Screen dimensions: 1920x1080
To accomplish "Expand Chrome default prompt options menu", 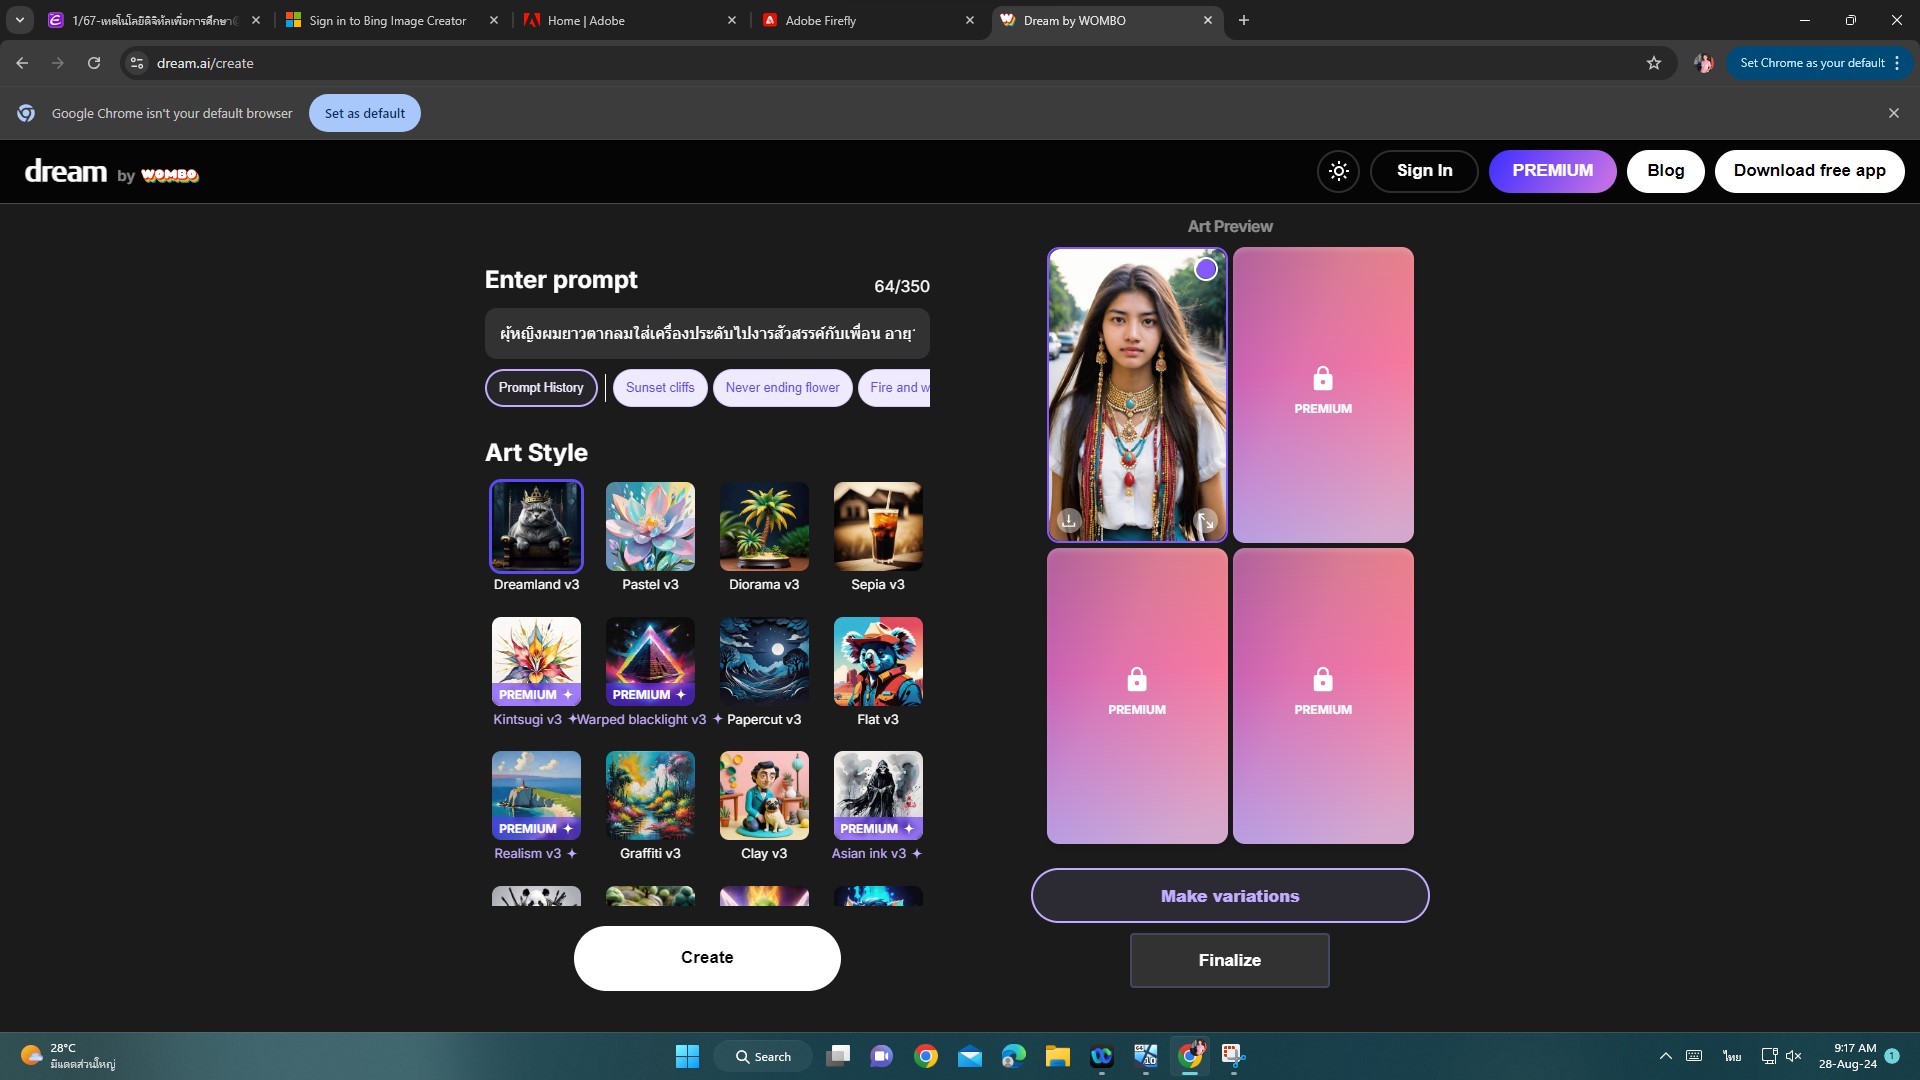I will click(x=1897, y=63).
